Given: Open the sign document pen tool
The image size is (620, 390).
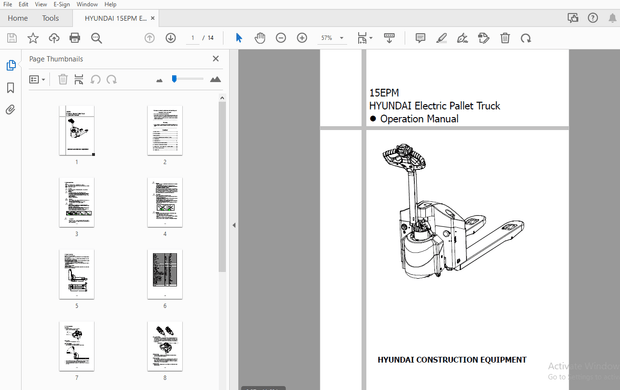Looking at the screenshot, I should coord(462,38).
